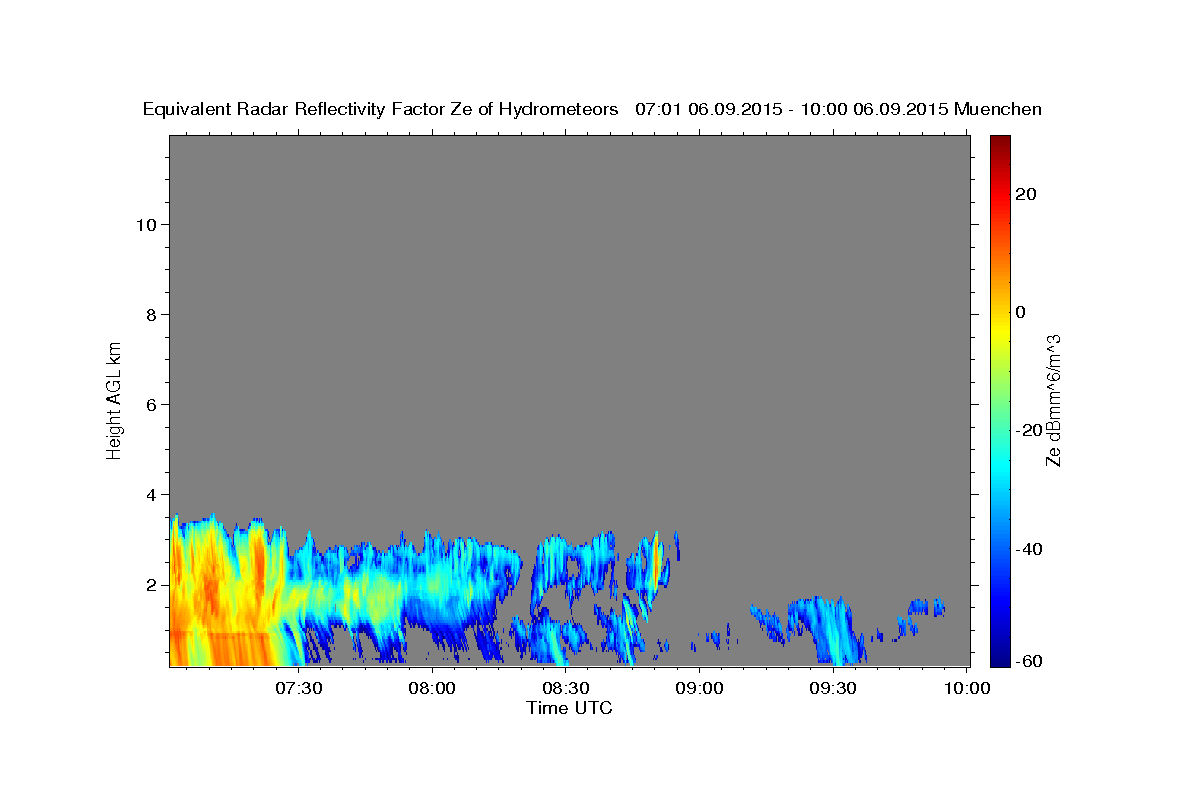
Task: Click the height tick label '4'
Action: pyautogui.click(x=152, y=494)
